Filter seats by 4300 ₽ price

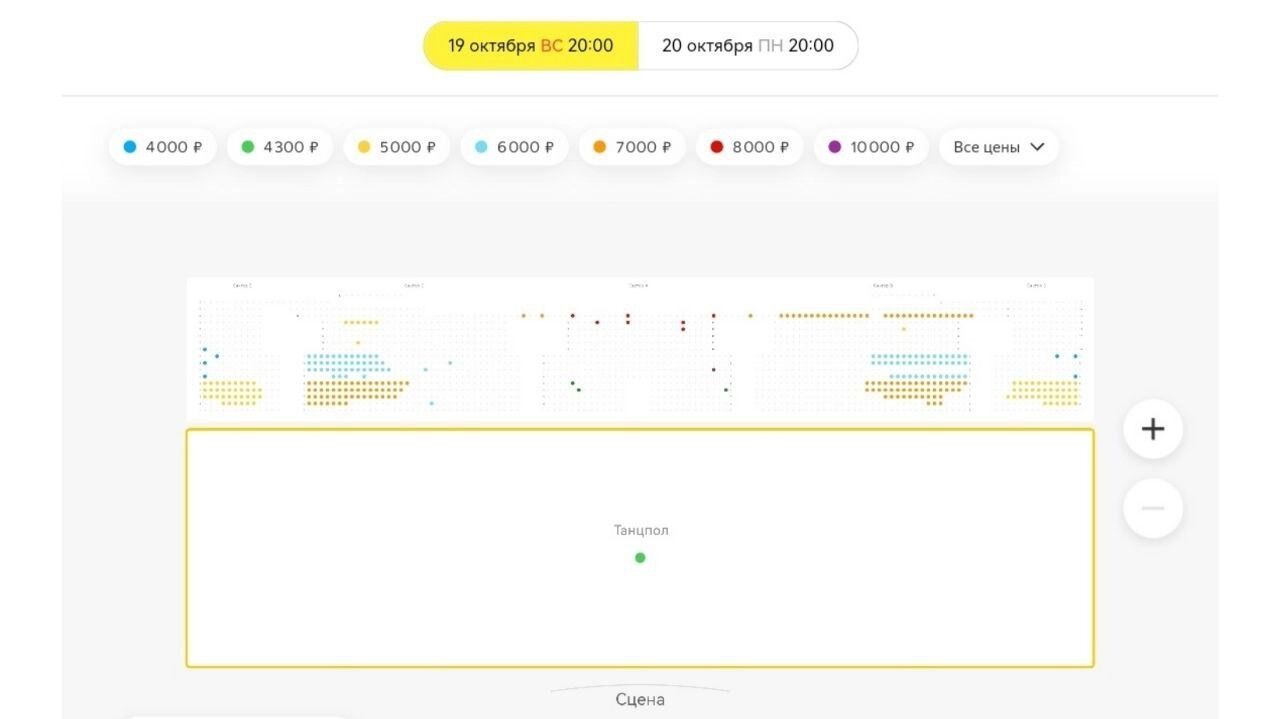280,147
